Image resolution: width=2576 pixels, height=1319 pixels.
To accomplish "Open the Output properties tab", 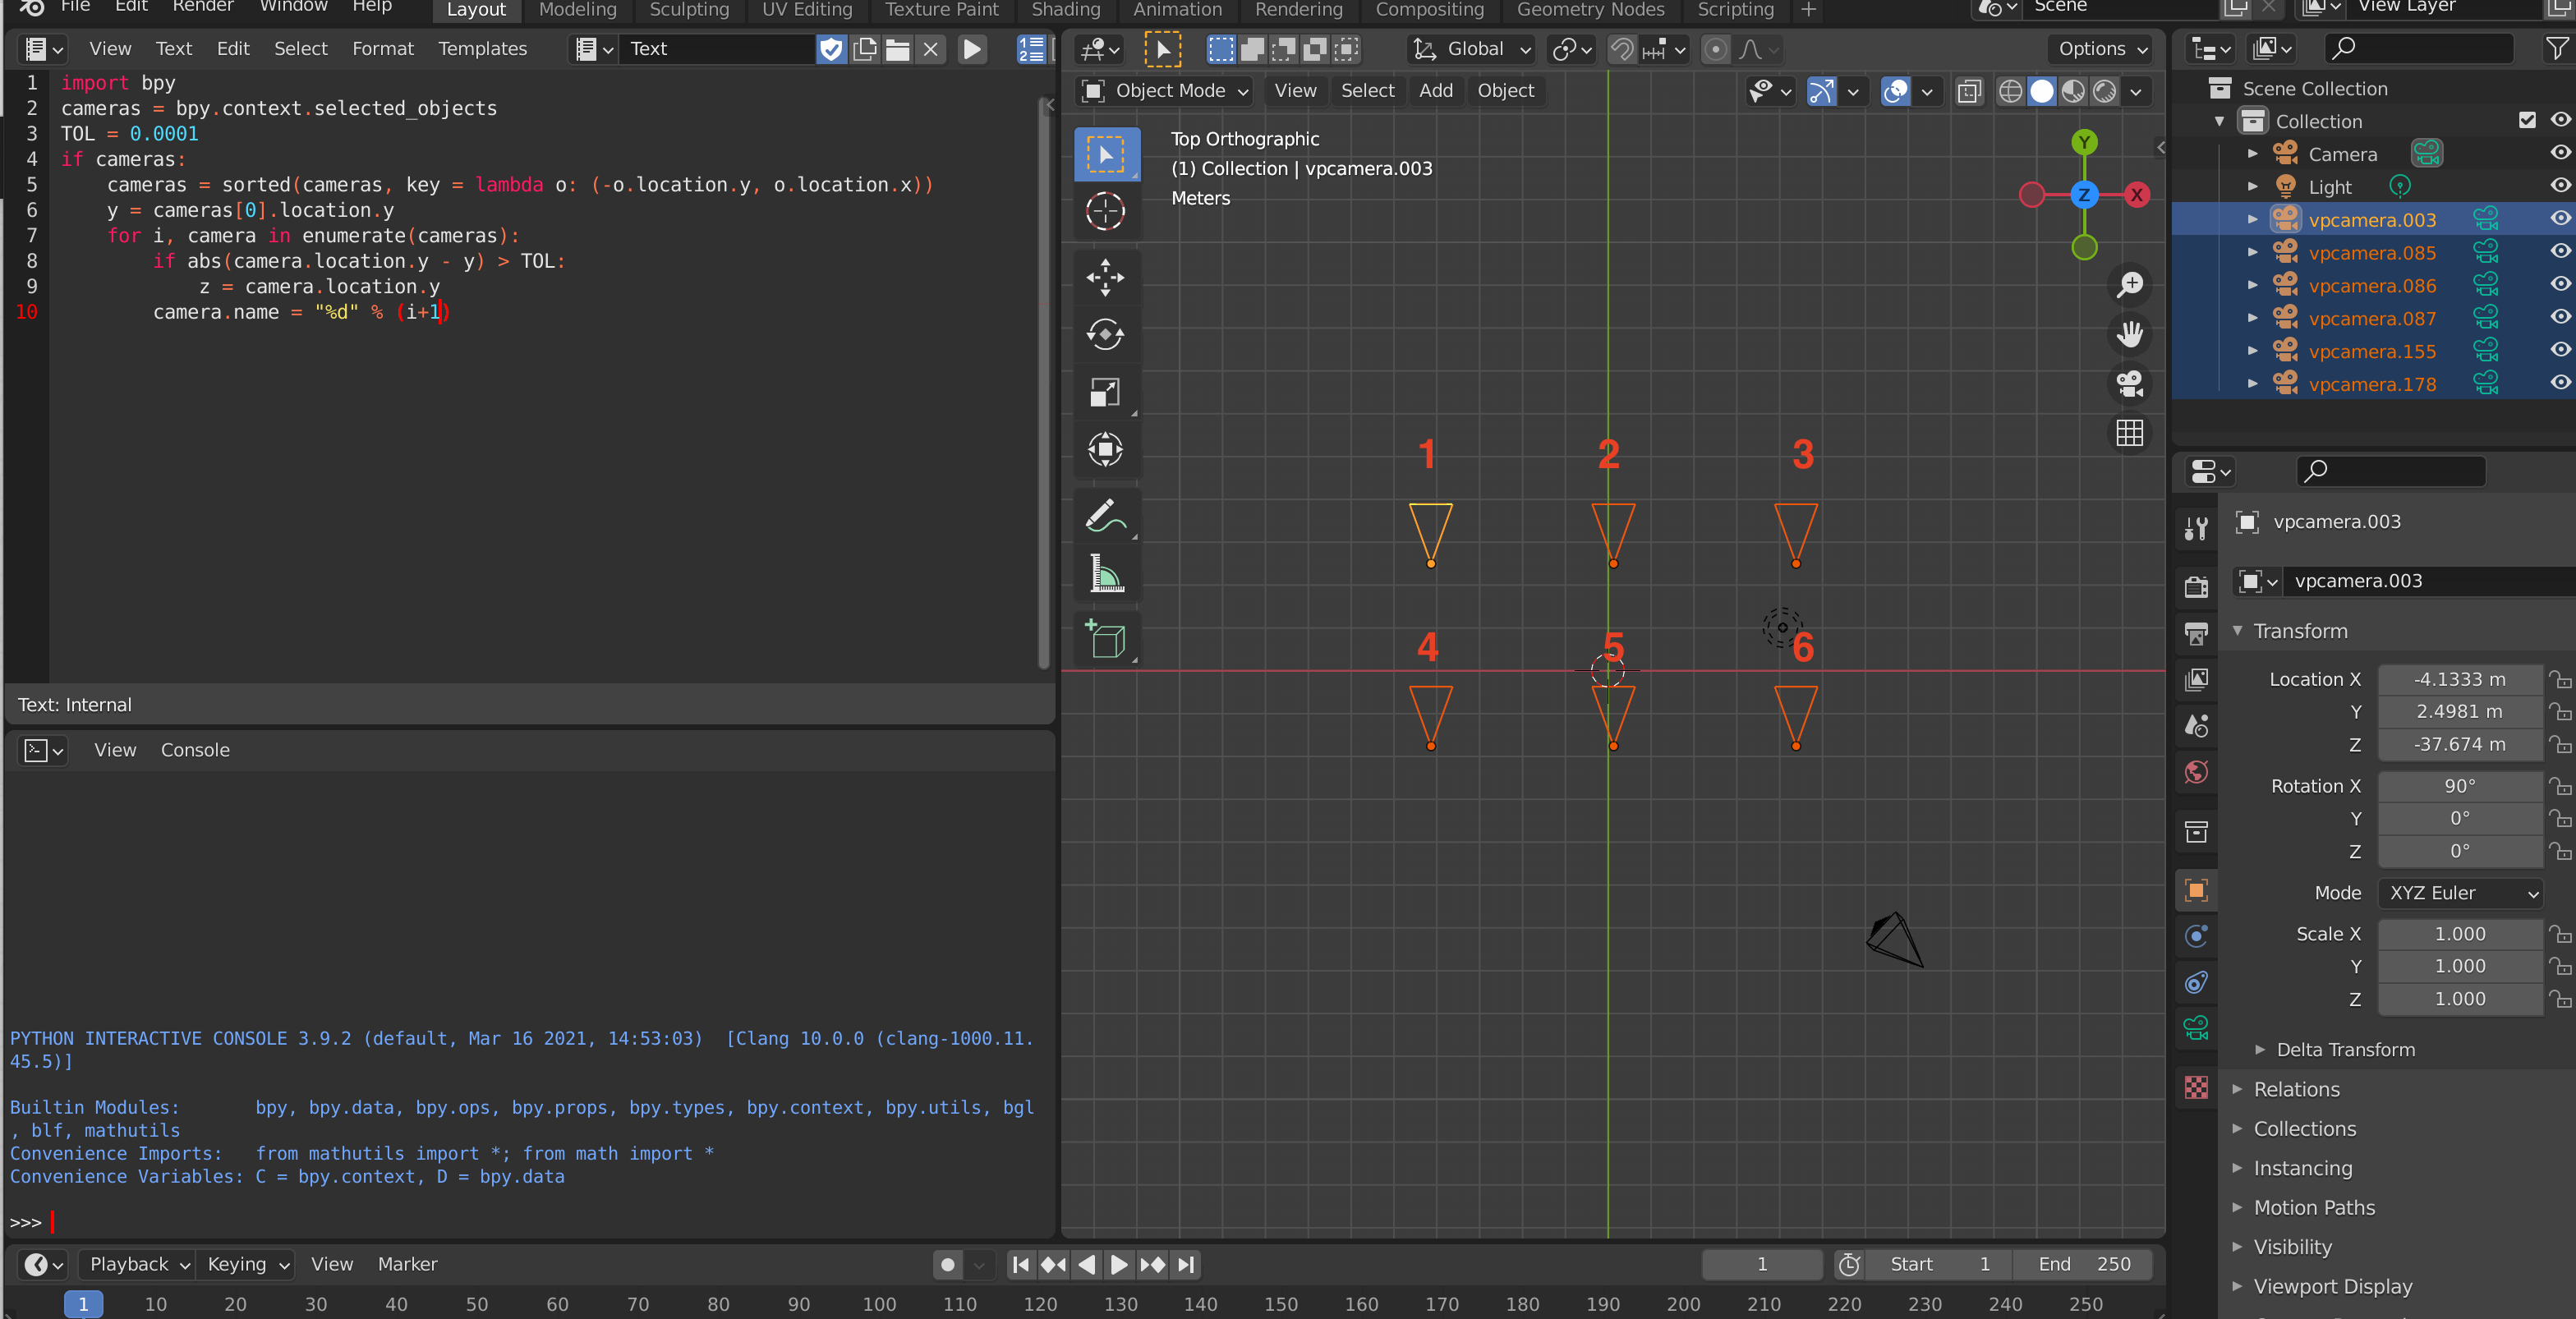I will pyautogui.click(x=2197, y=633).
